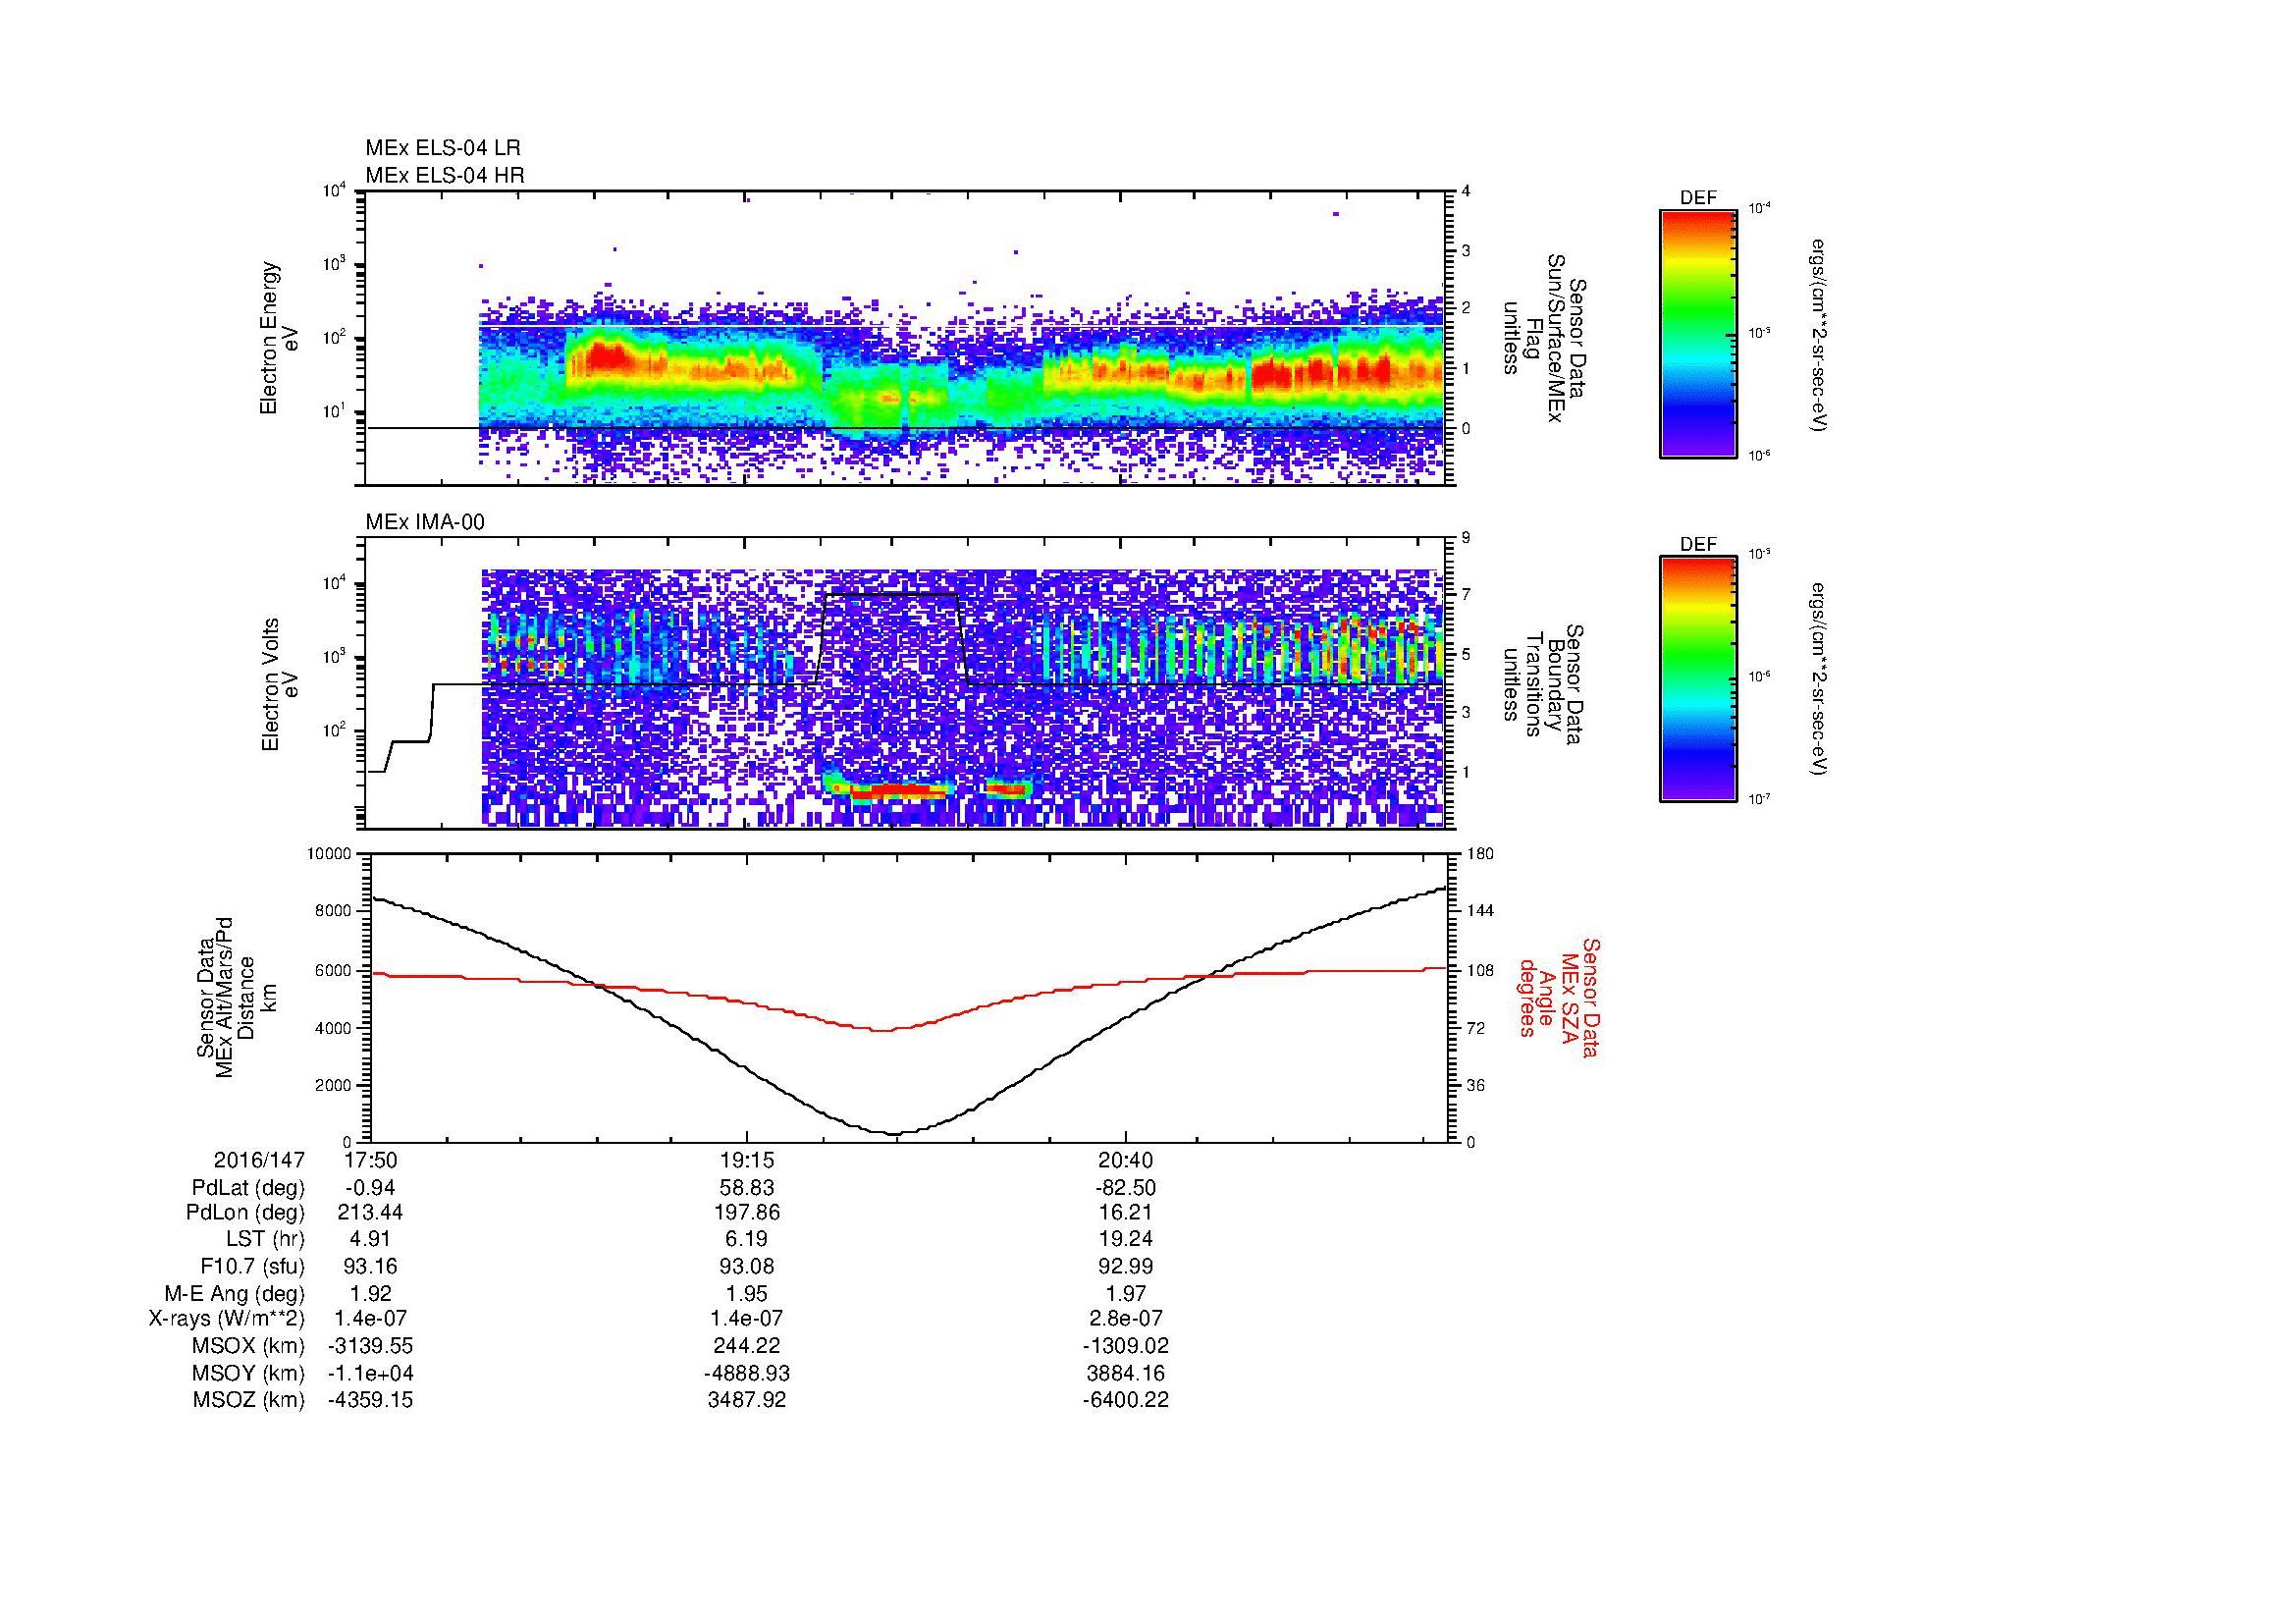Click the 'MEx IMA-00' panel title

[425, 523]
